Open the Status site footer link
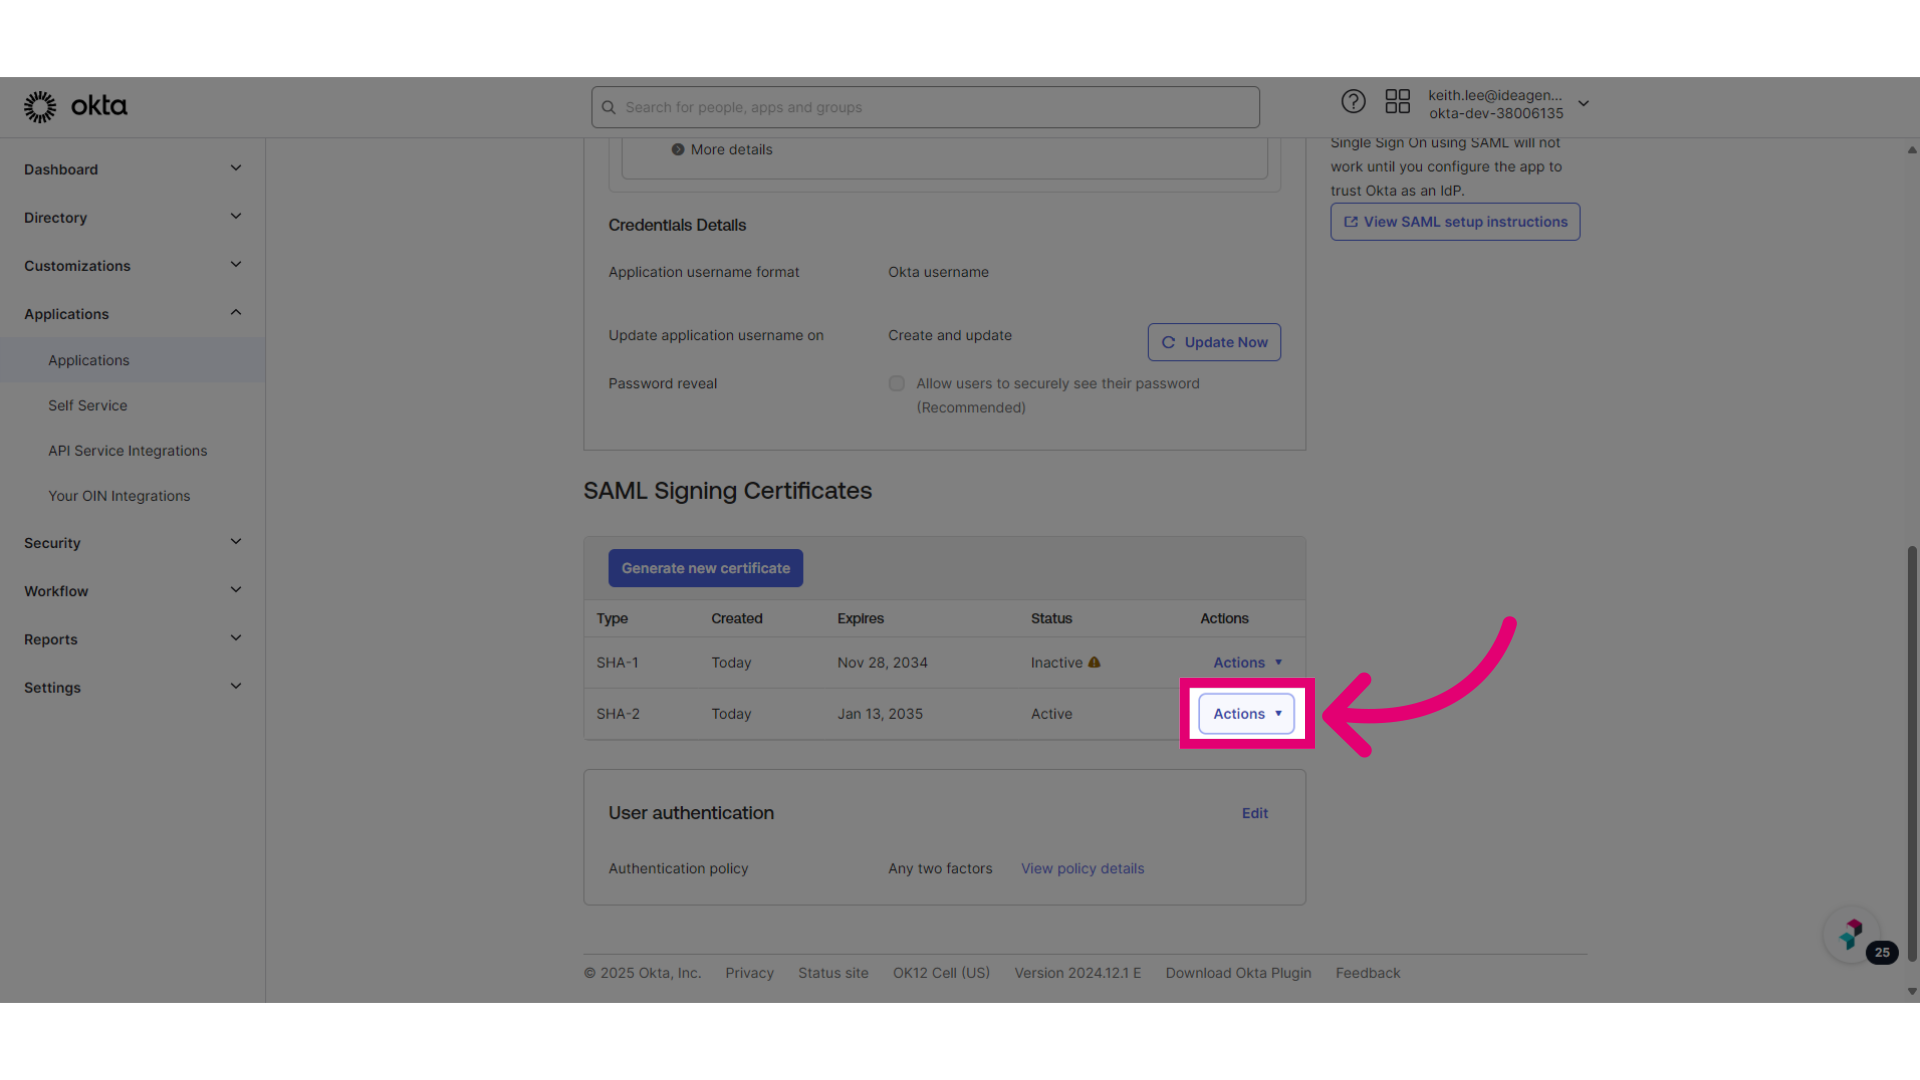The width and height of the screenshot is (1920, 1080). click(x=833, y=973)
